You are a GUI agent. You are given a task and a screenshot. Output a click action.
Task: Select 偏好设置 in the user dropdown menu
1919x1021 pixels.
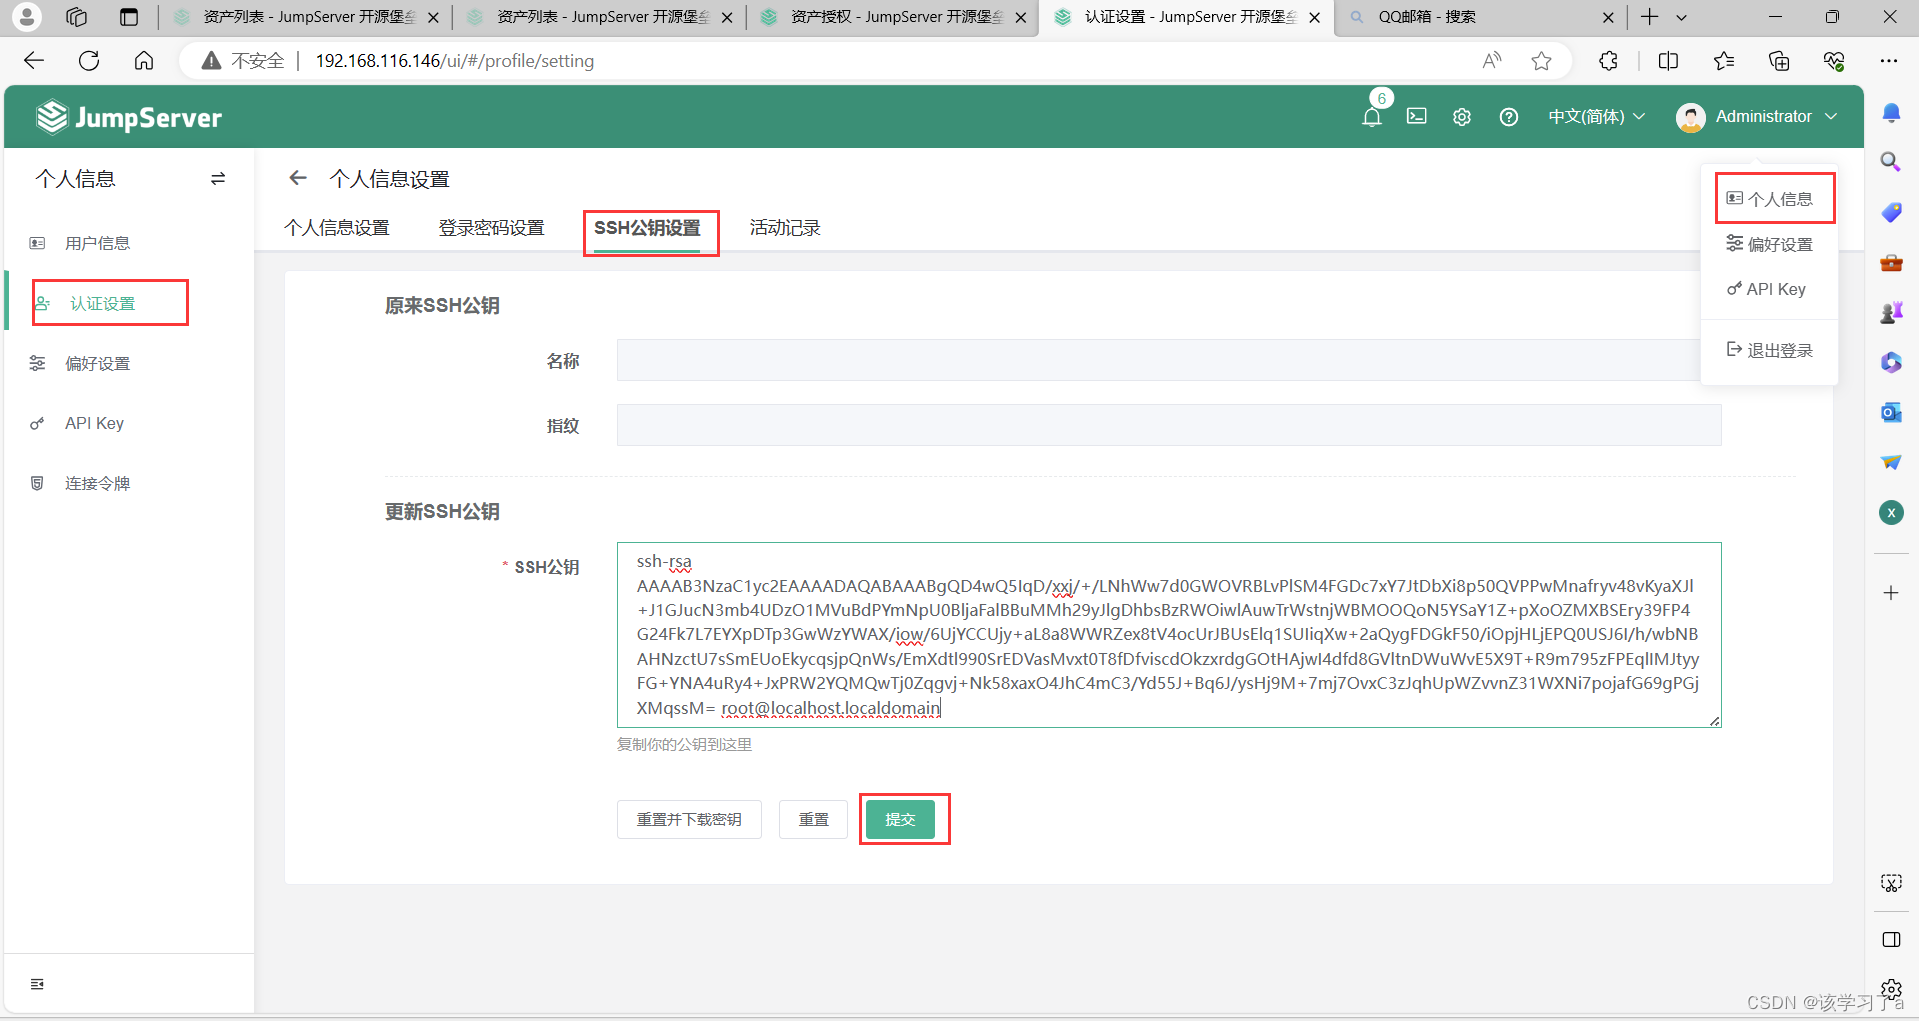pos(1769,244)
